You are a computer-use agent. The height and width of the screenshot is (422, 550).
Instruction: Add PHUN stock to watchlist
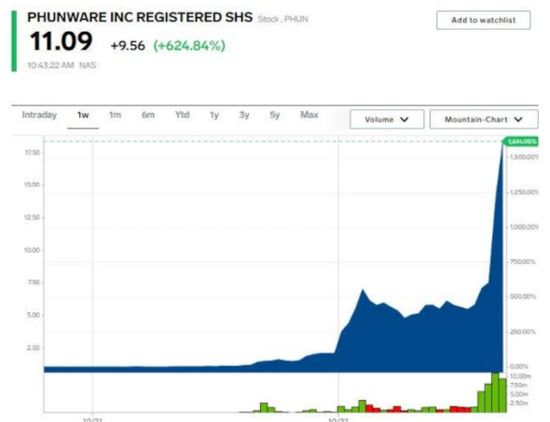483,20
